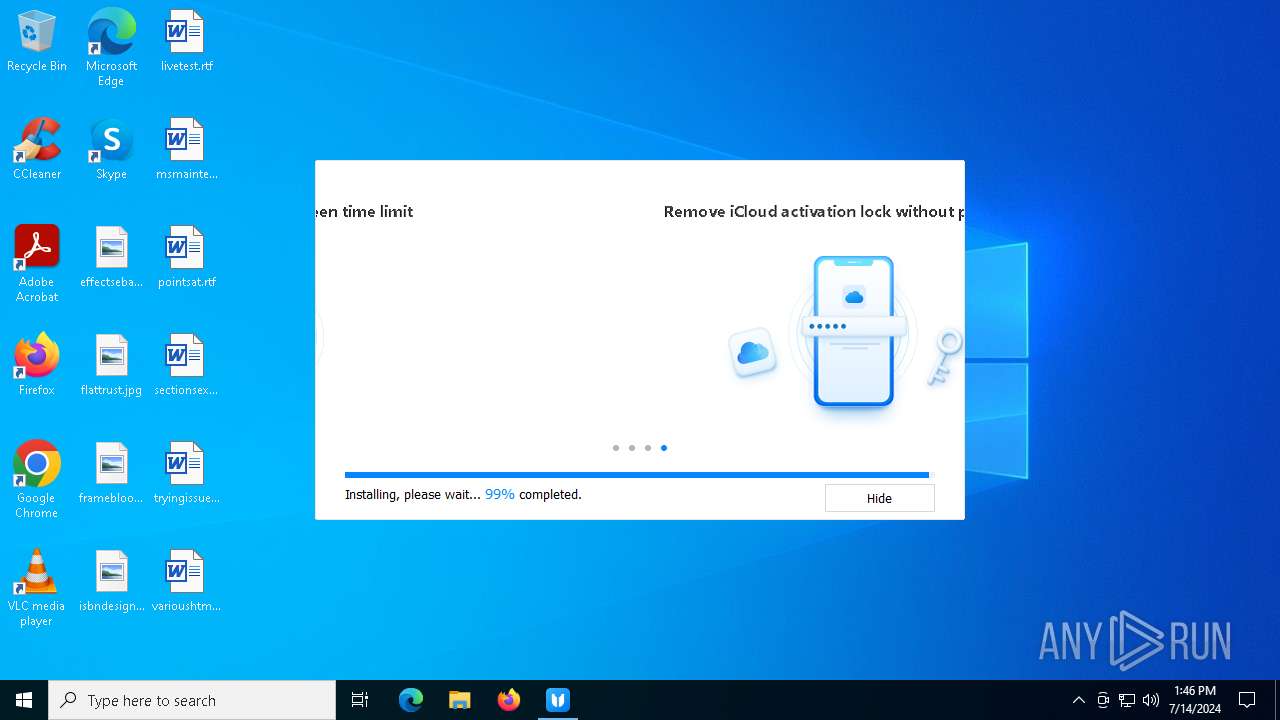
Task: Select pointsat.rtf desktop file
Action: (x=186, y=258)
